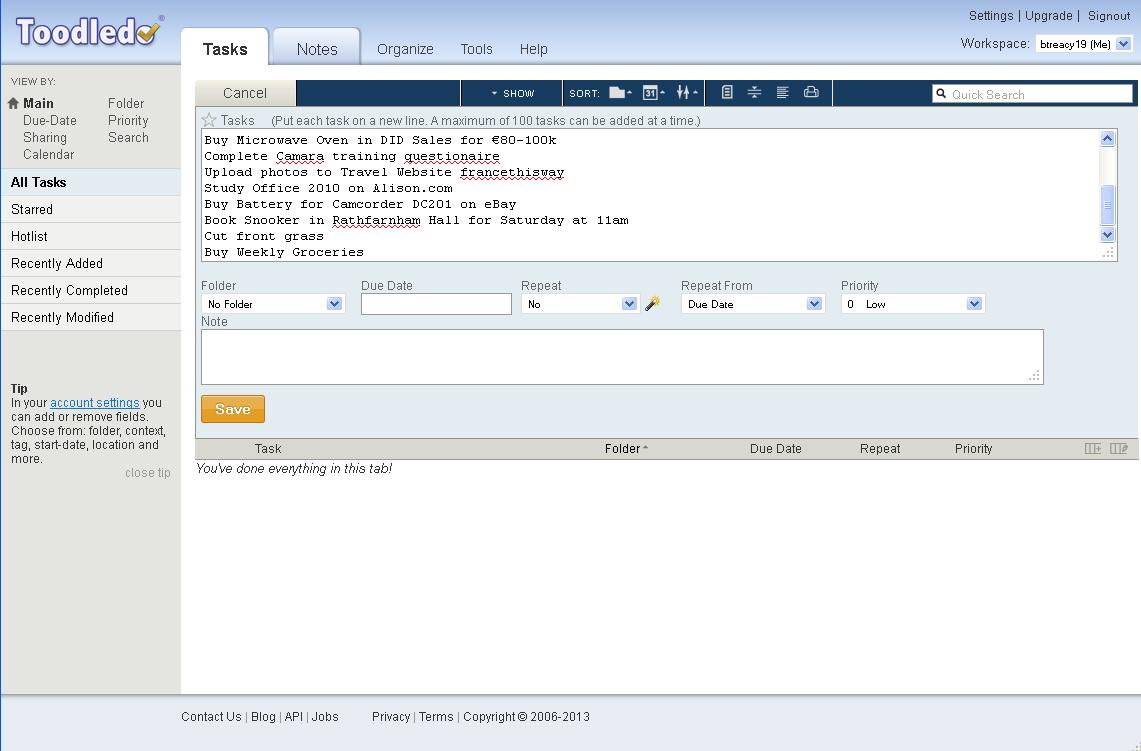This screenshot has height=751, width=1141.
Task: Click the repeat wizard wand icon
Action: tap(653, 303)
